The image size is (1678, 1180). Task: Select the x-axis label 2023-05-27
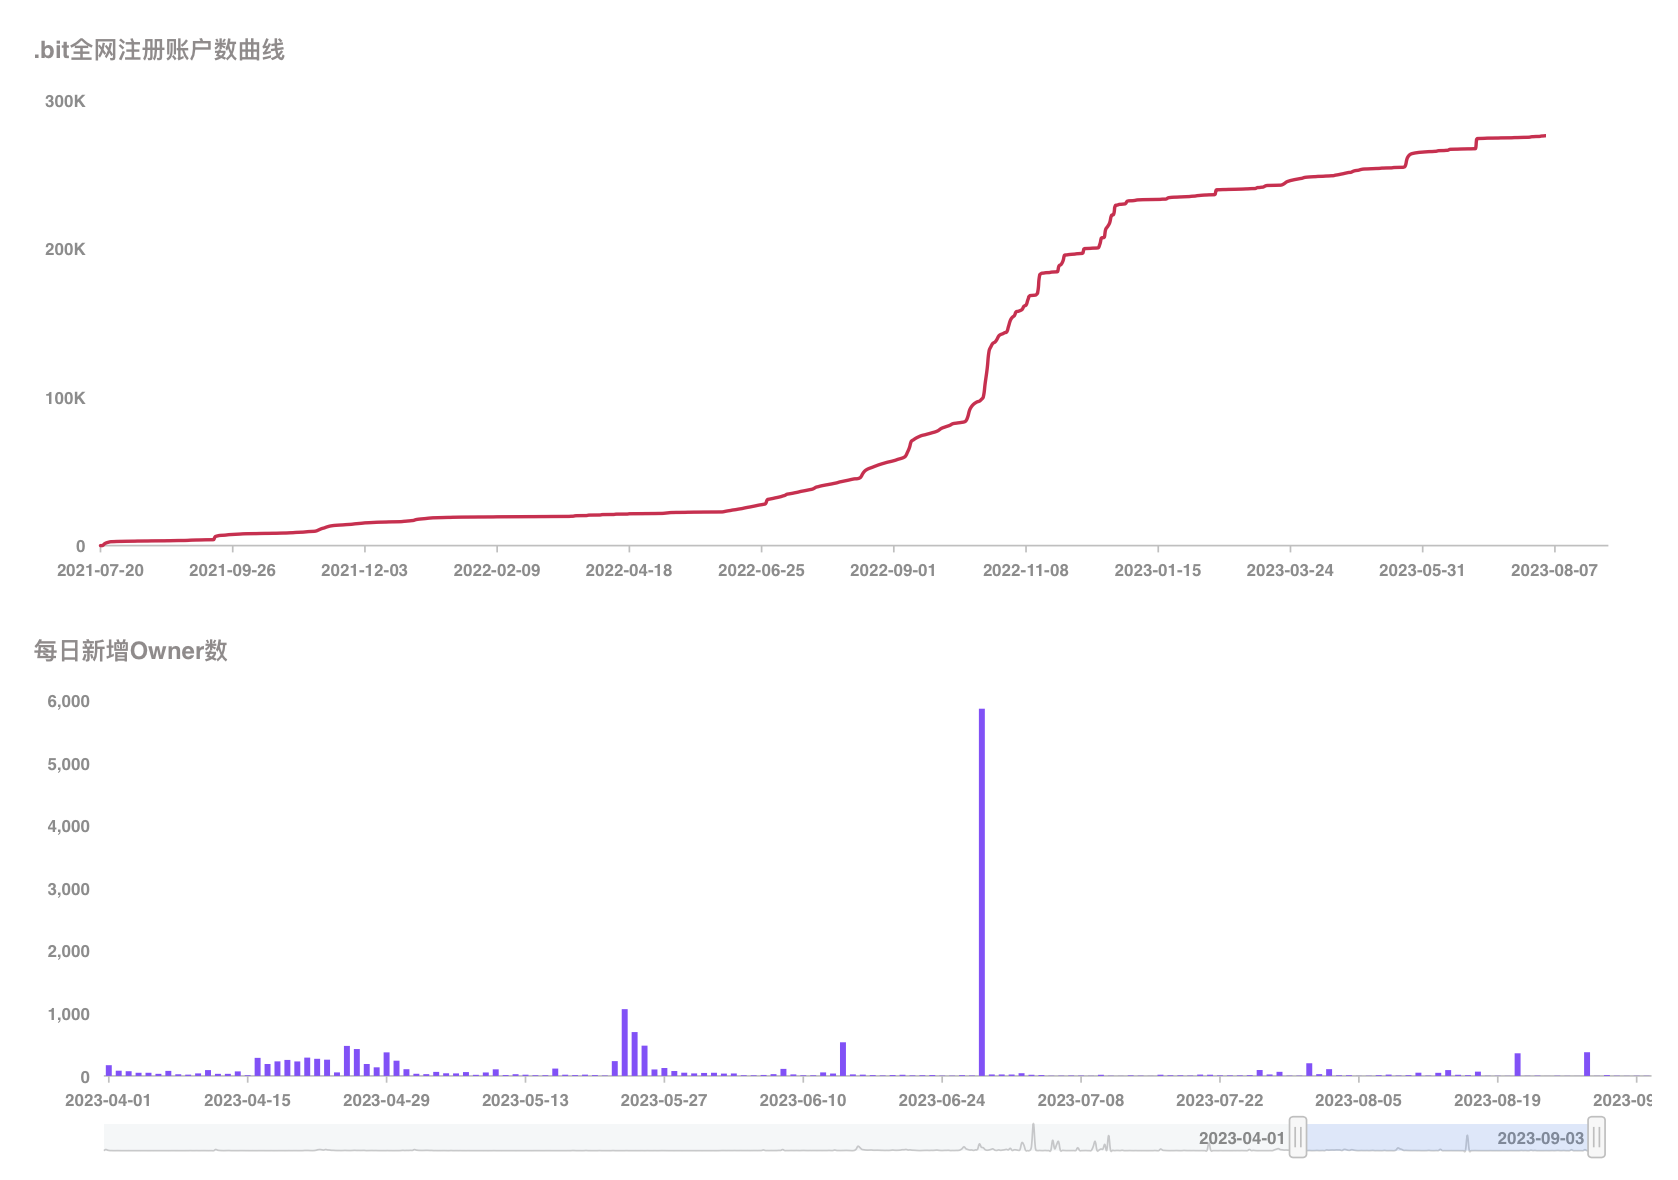(x=664, y=1100)
